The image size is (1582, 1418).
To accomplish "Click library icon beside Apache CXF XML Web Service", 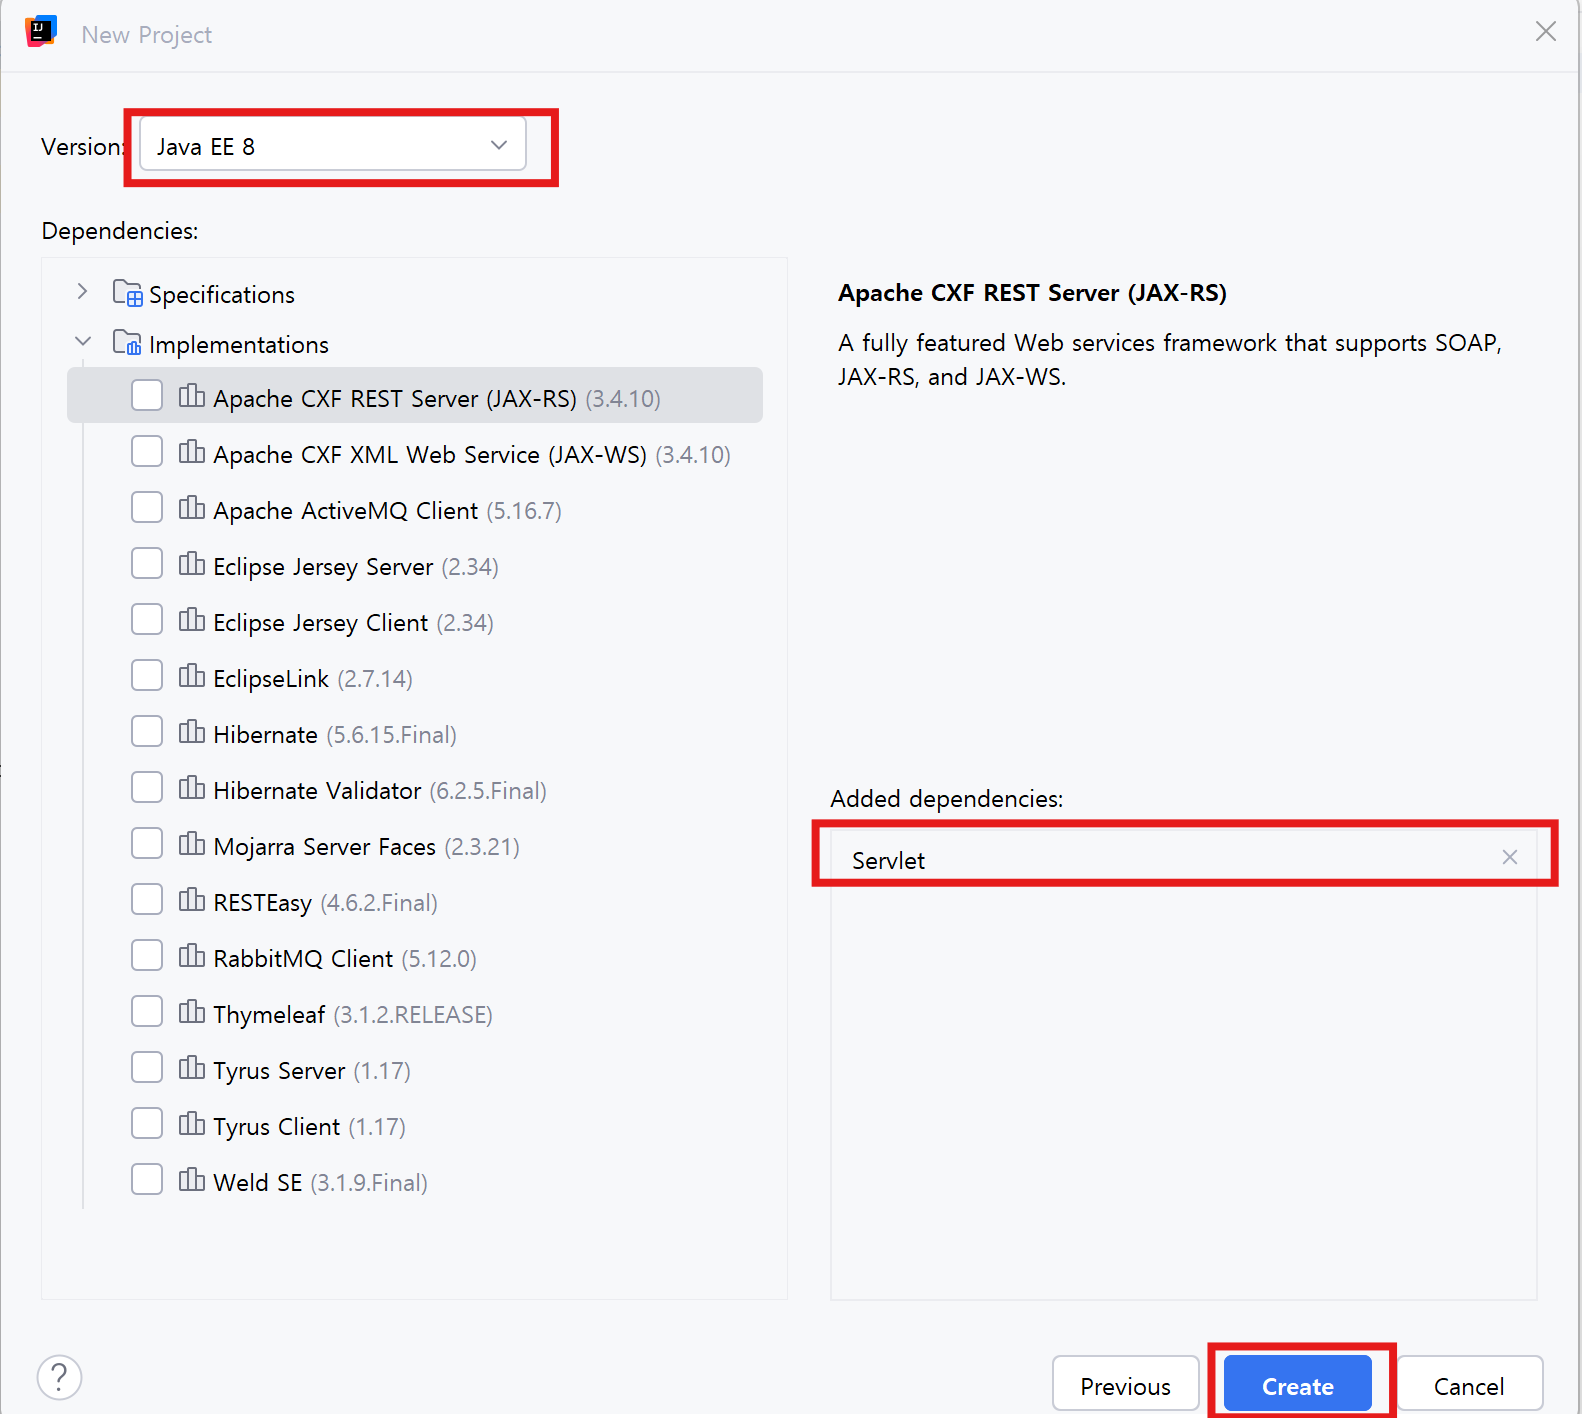I will [x=192, y=452].
